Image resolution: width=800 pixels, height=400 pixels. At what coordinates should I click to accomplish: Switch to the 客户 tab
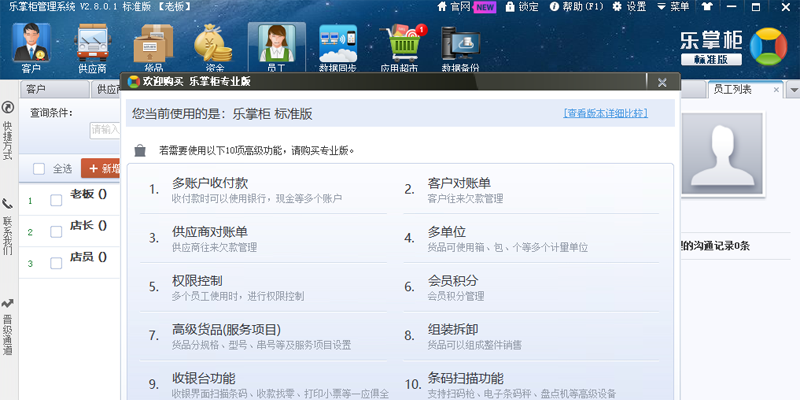pos(55,89)
